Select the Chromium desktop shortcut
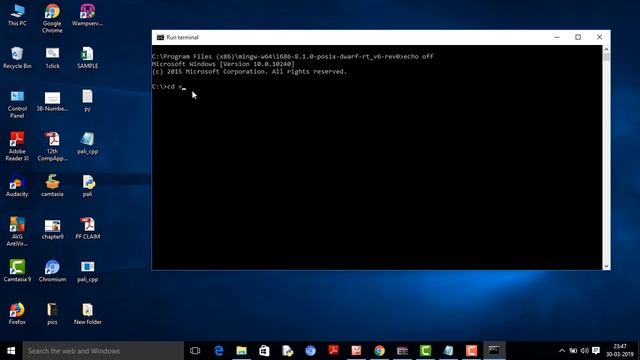The image size is (640, 360). pyautogui.click(x=52, y=271)
